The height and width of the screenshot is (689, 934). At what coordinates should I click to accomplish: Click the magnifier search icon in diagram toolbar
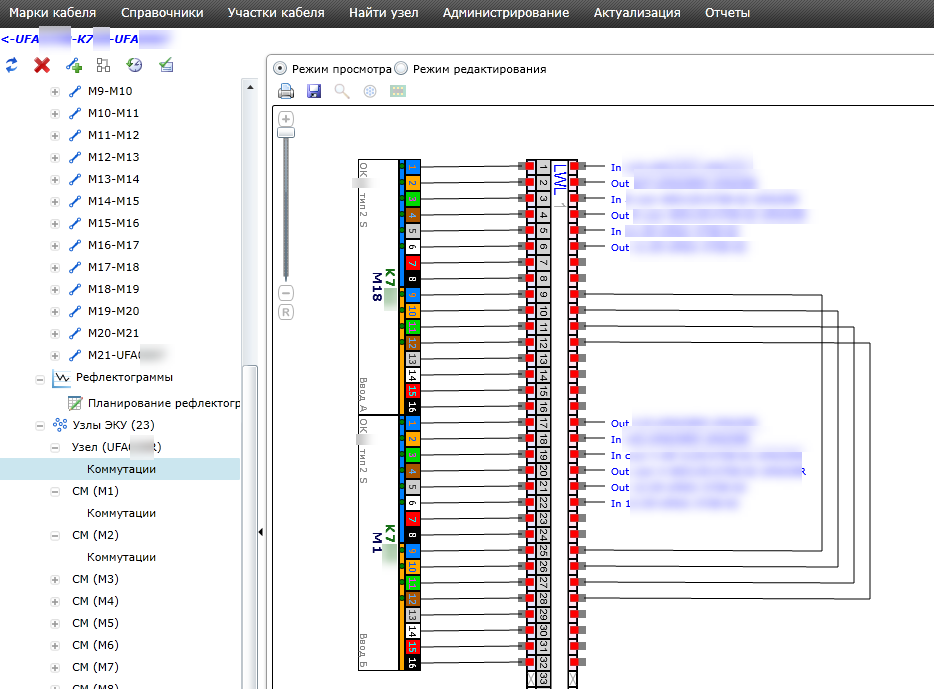pyautogui.click(x=342, y=91)
